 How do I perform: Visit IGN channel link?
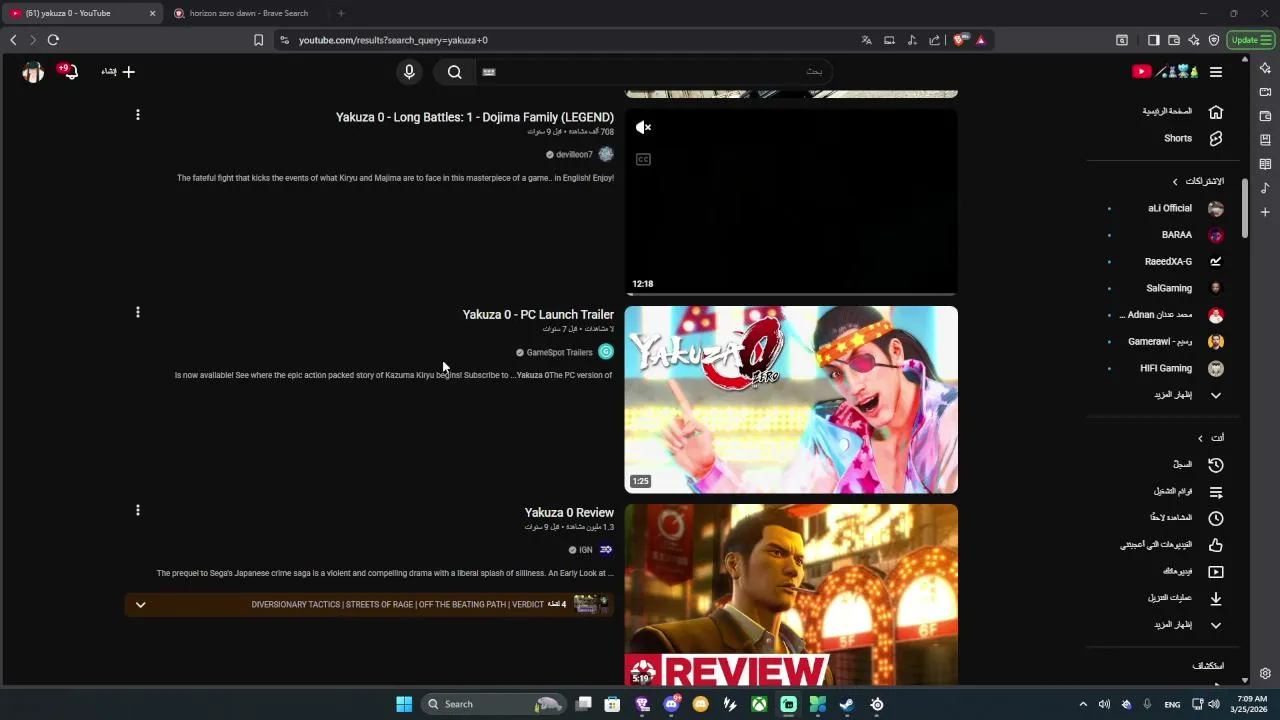pos(586,550)
